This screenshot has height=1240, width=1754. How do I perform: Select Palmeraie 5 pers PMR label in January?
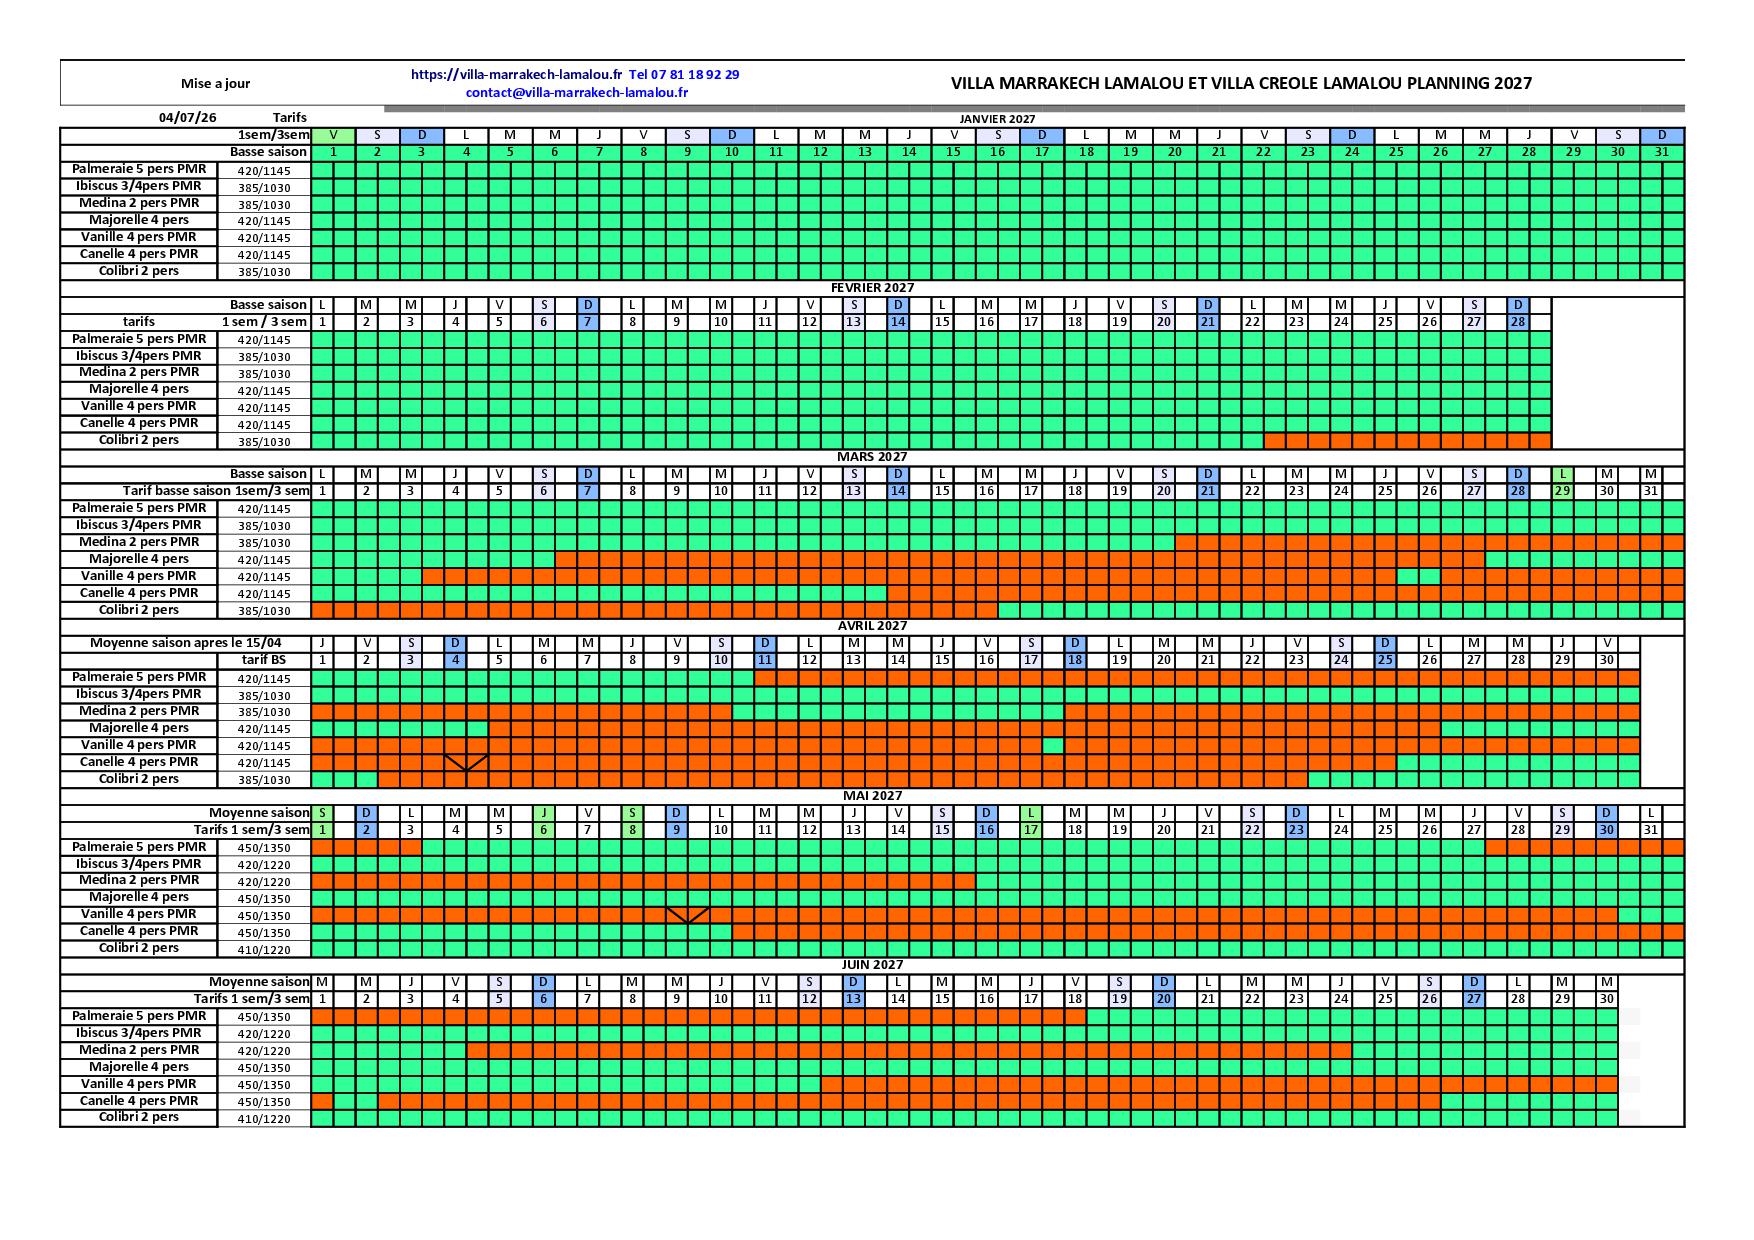coord(139,169)
